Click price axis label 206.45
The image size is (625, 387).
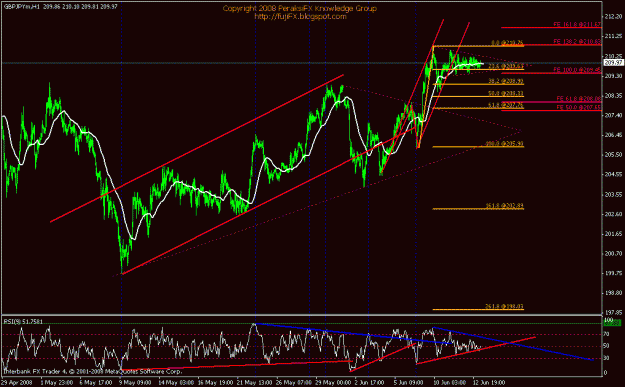614,135
